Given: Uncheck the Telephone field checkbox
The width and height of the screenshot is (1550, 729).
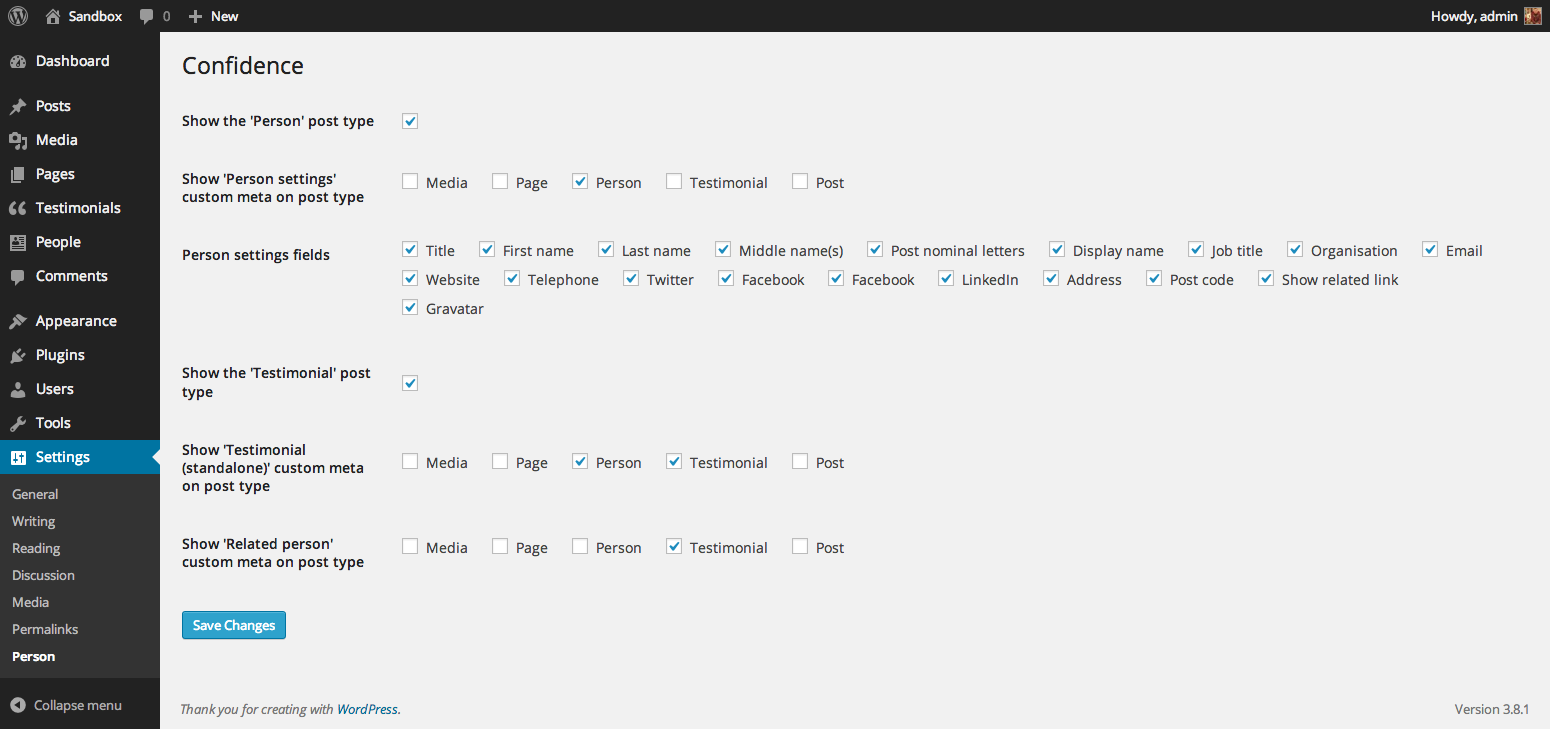Looking at the screenshot, I should tap(512, 278).
